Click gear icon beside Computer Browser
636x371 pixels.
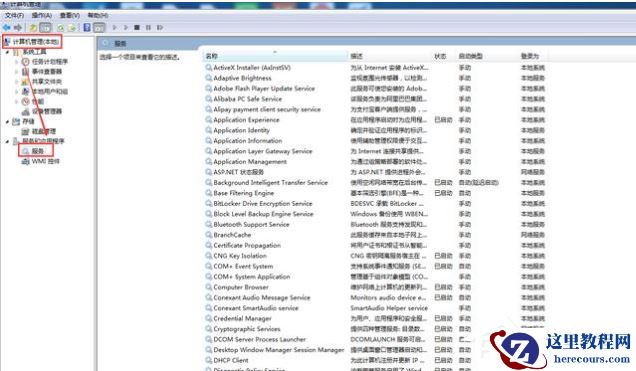pos(208,287)
